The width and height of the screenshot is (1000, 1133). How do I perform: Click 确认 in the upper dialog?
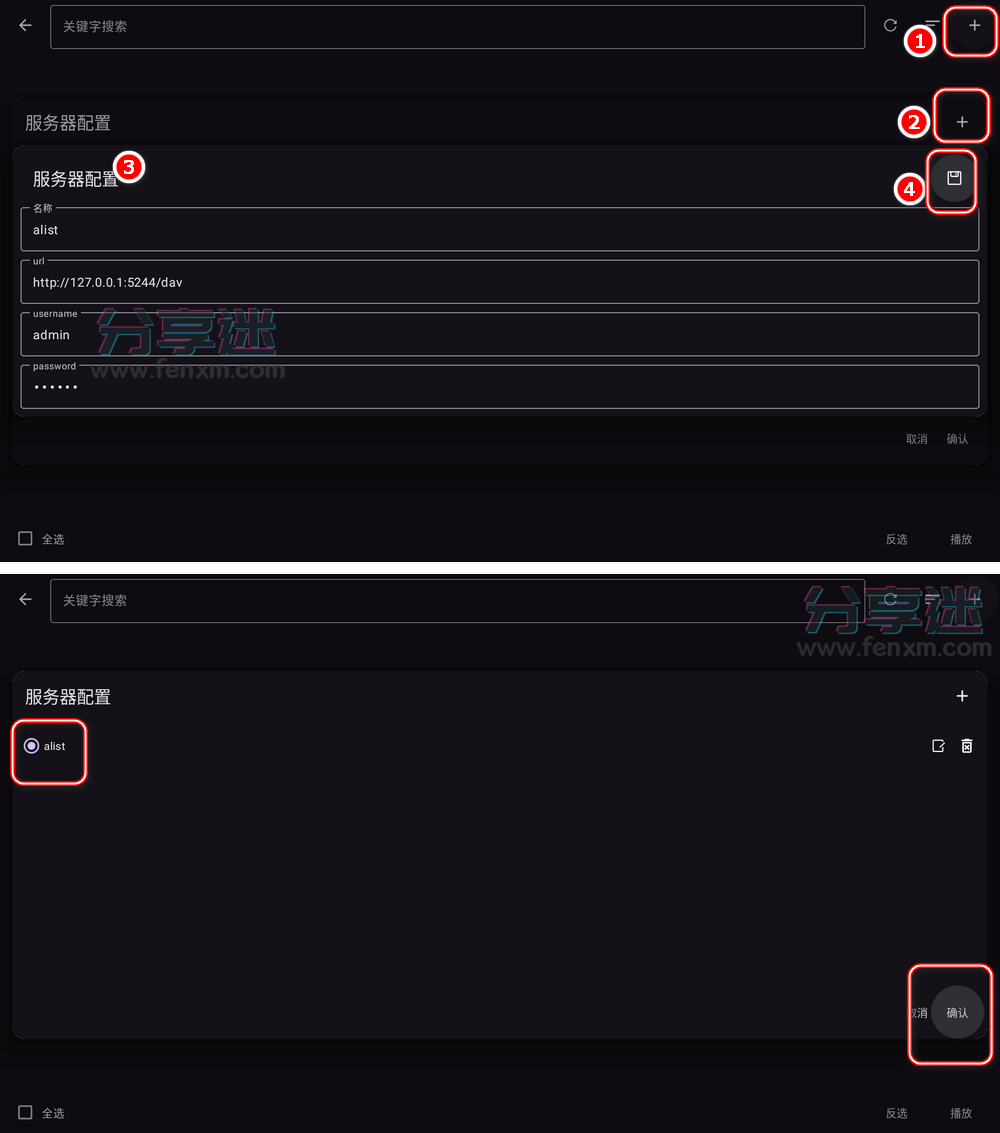point(957,439)
